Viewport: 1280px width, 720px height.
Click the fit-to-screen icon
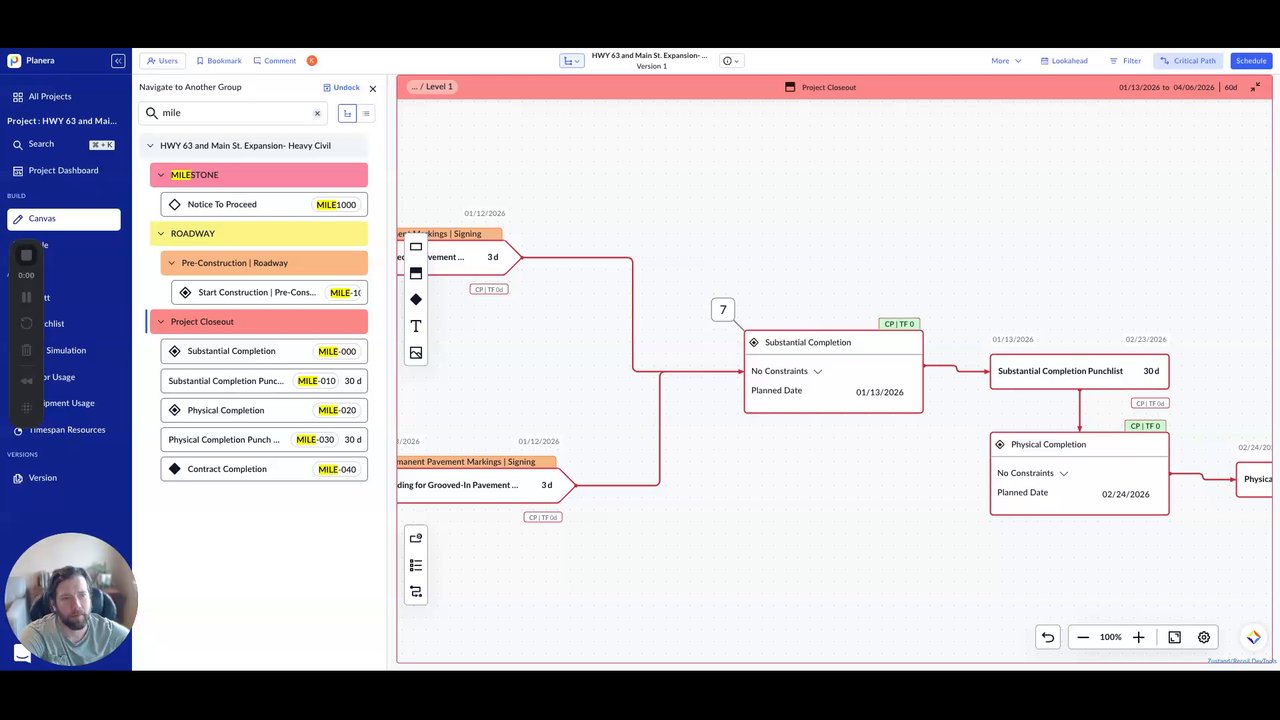tap(1175, 637)
